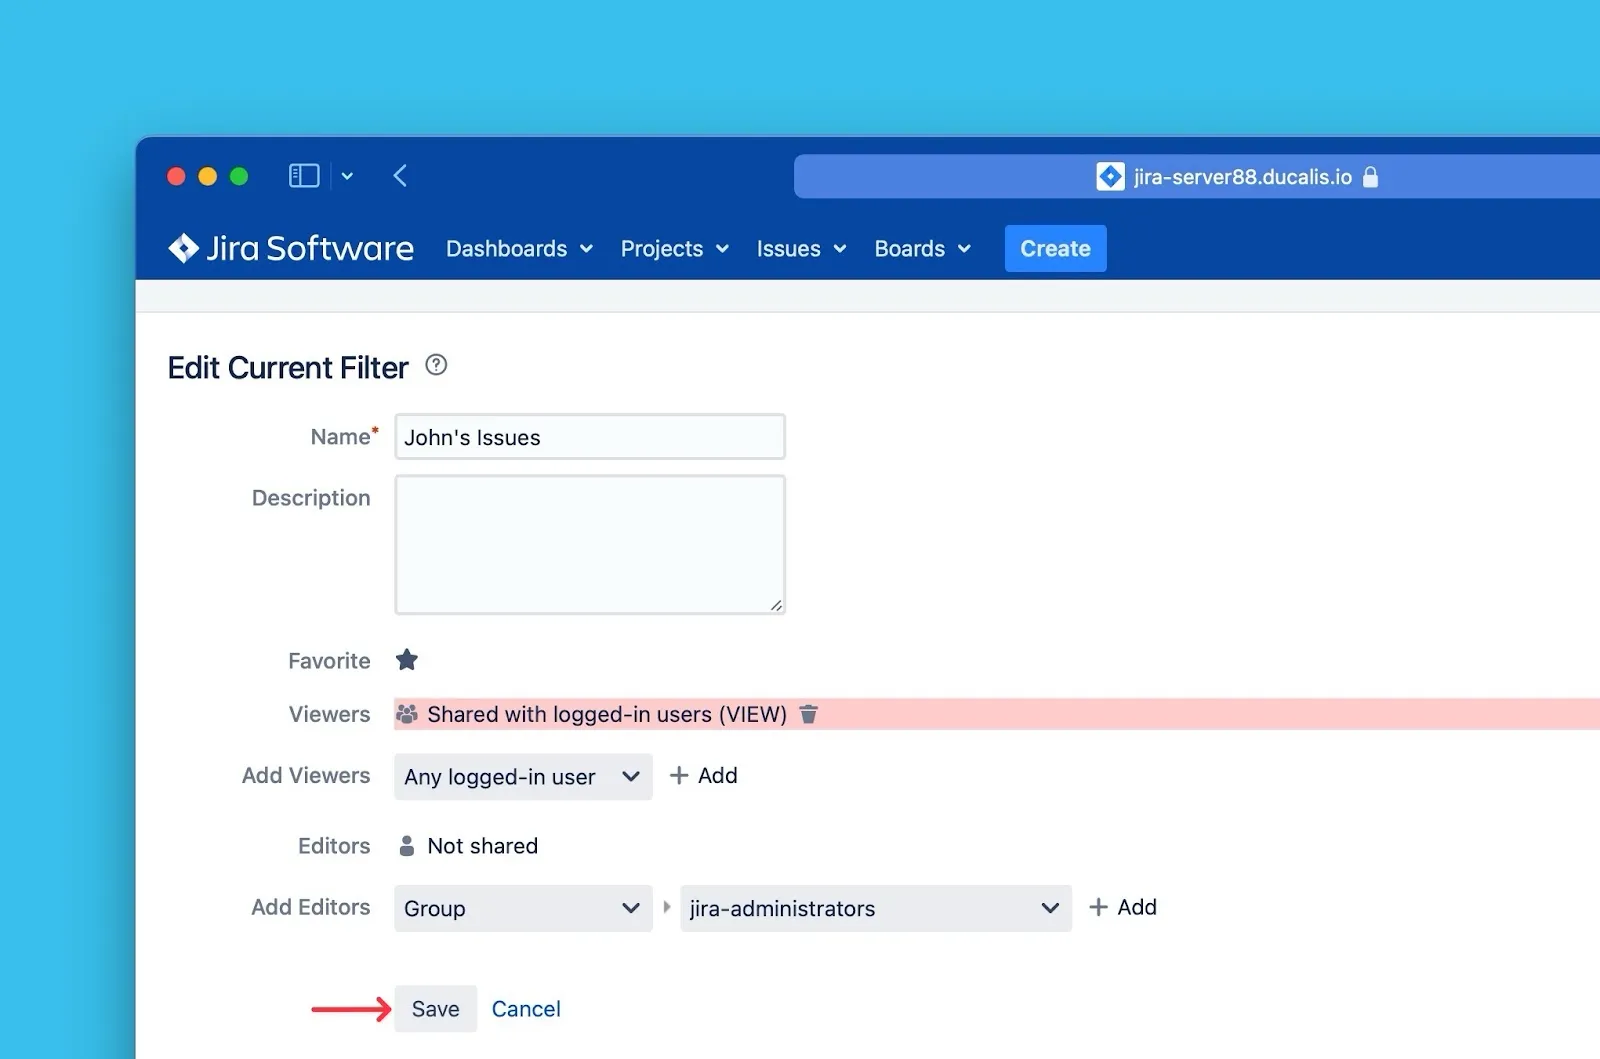Open the Dashboards menu

519,249
